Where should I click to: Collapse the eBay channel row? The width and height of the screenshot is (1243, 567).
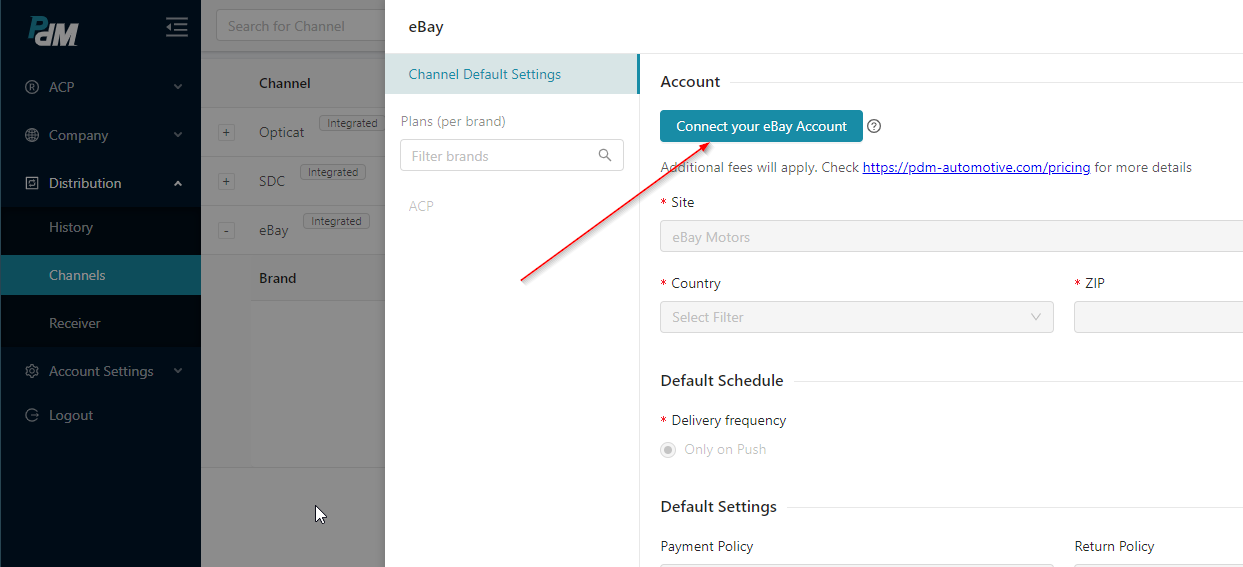click(x=226, y=230)
